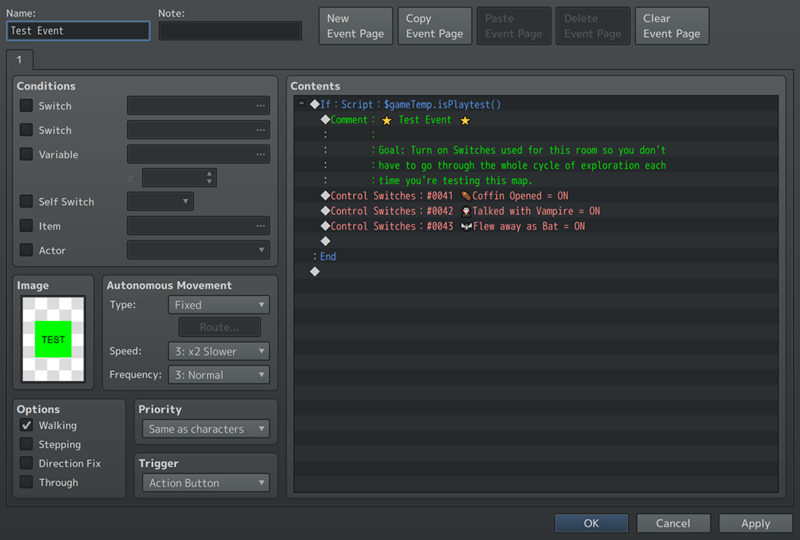Enable the Through option checkbox
This screenshot has width=800, height=540.
pyautogui.click(x=26, y=482)
